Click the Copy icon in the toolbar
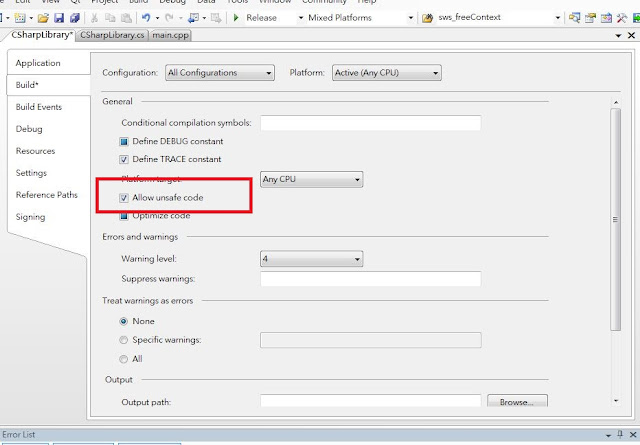 click(x=110, y=18)
